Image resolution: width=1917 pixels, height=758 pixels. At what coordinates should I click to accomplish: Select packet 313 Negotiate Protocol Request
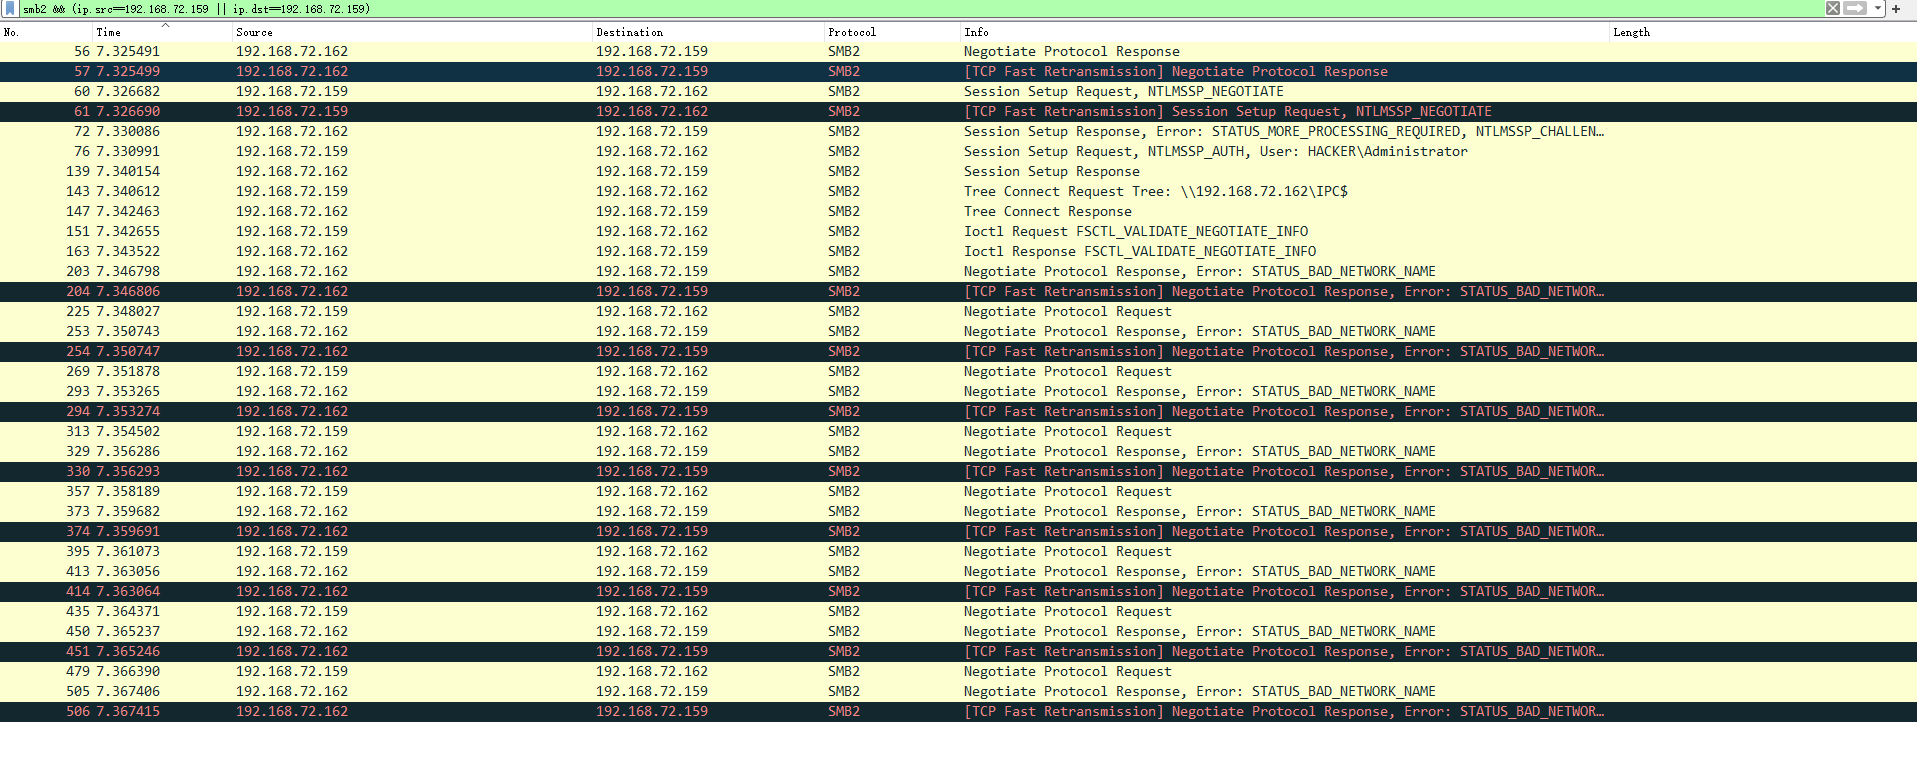pos(958,432)
